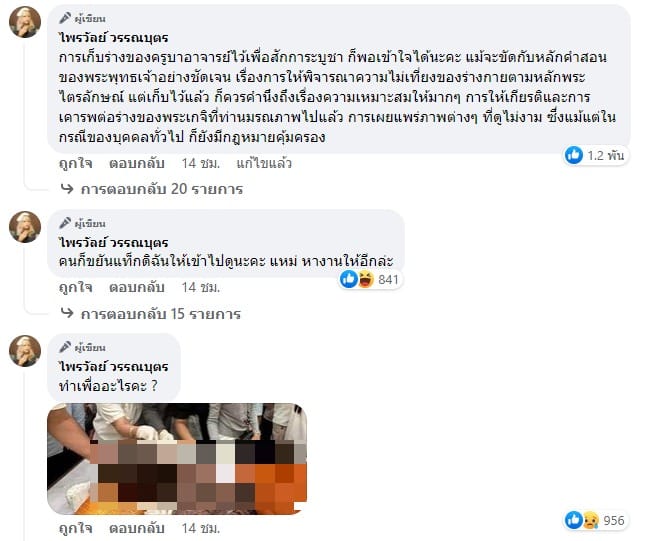The image size is (667, 541).
Task: Open name ไพรวัลย์ วรรณบุตร on second comment
Action: (x=114, y=243)
